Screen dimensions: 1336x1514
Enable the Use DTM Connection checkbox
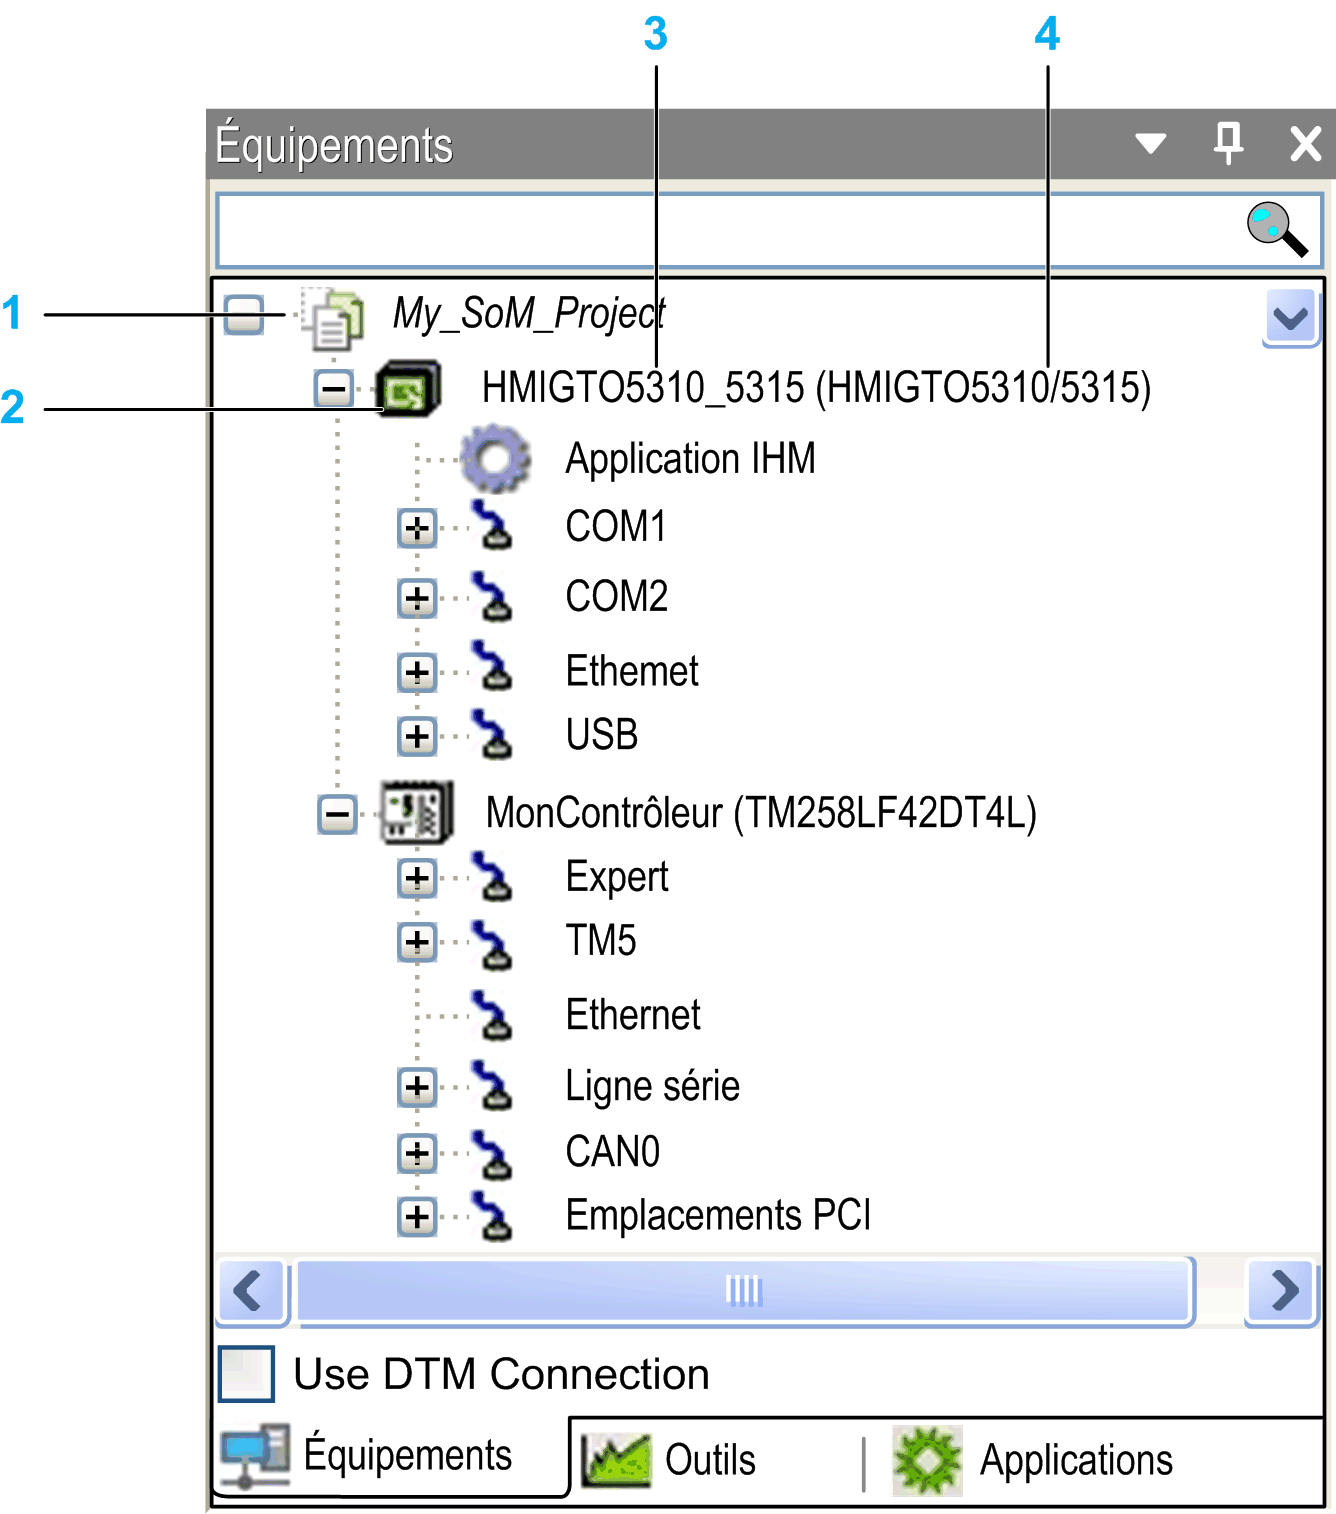tap(246, 1374)
